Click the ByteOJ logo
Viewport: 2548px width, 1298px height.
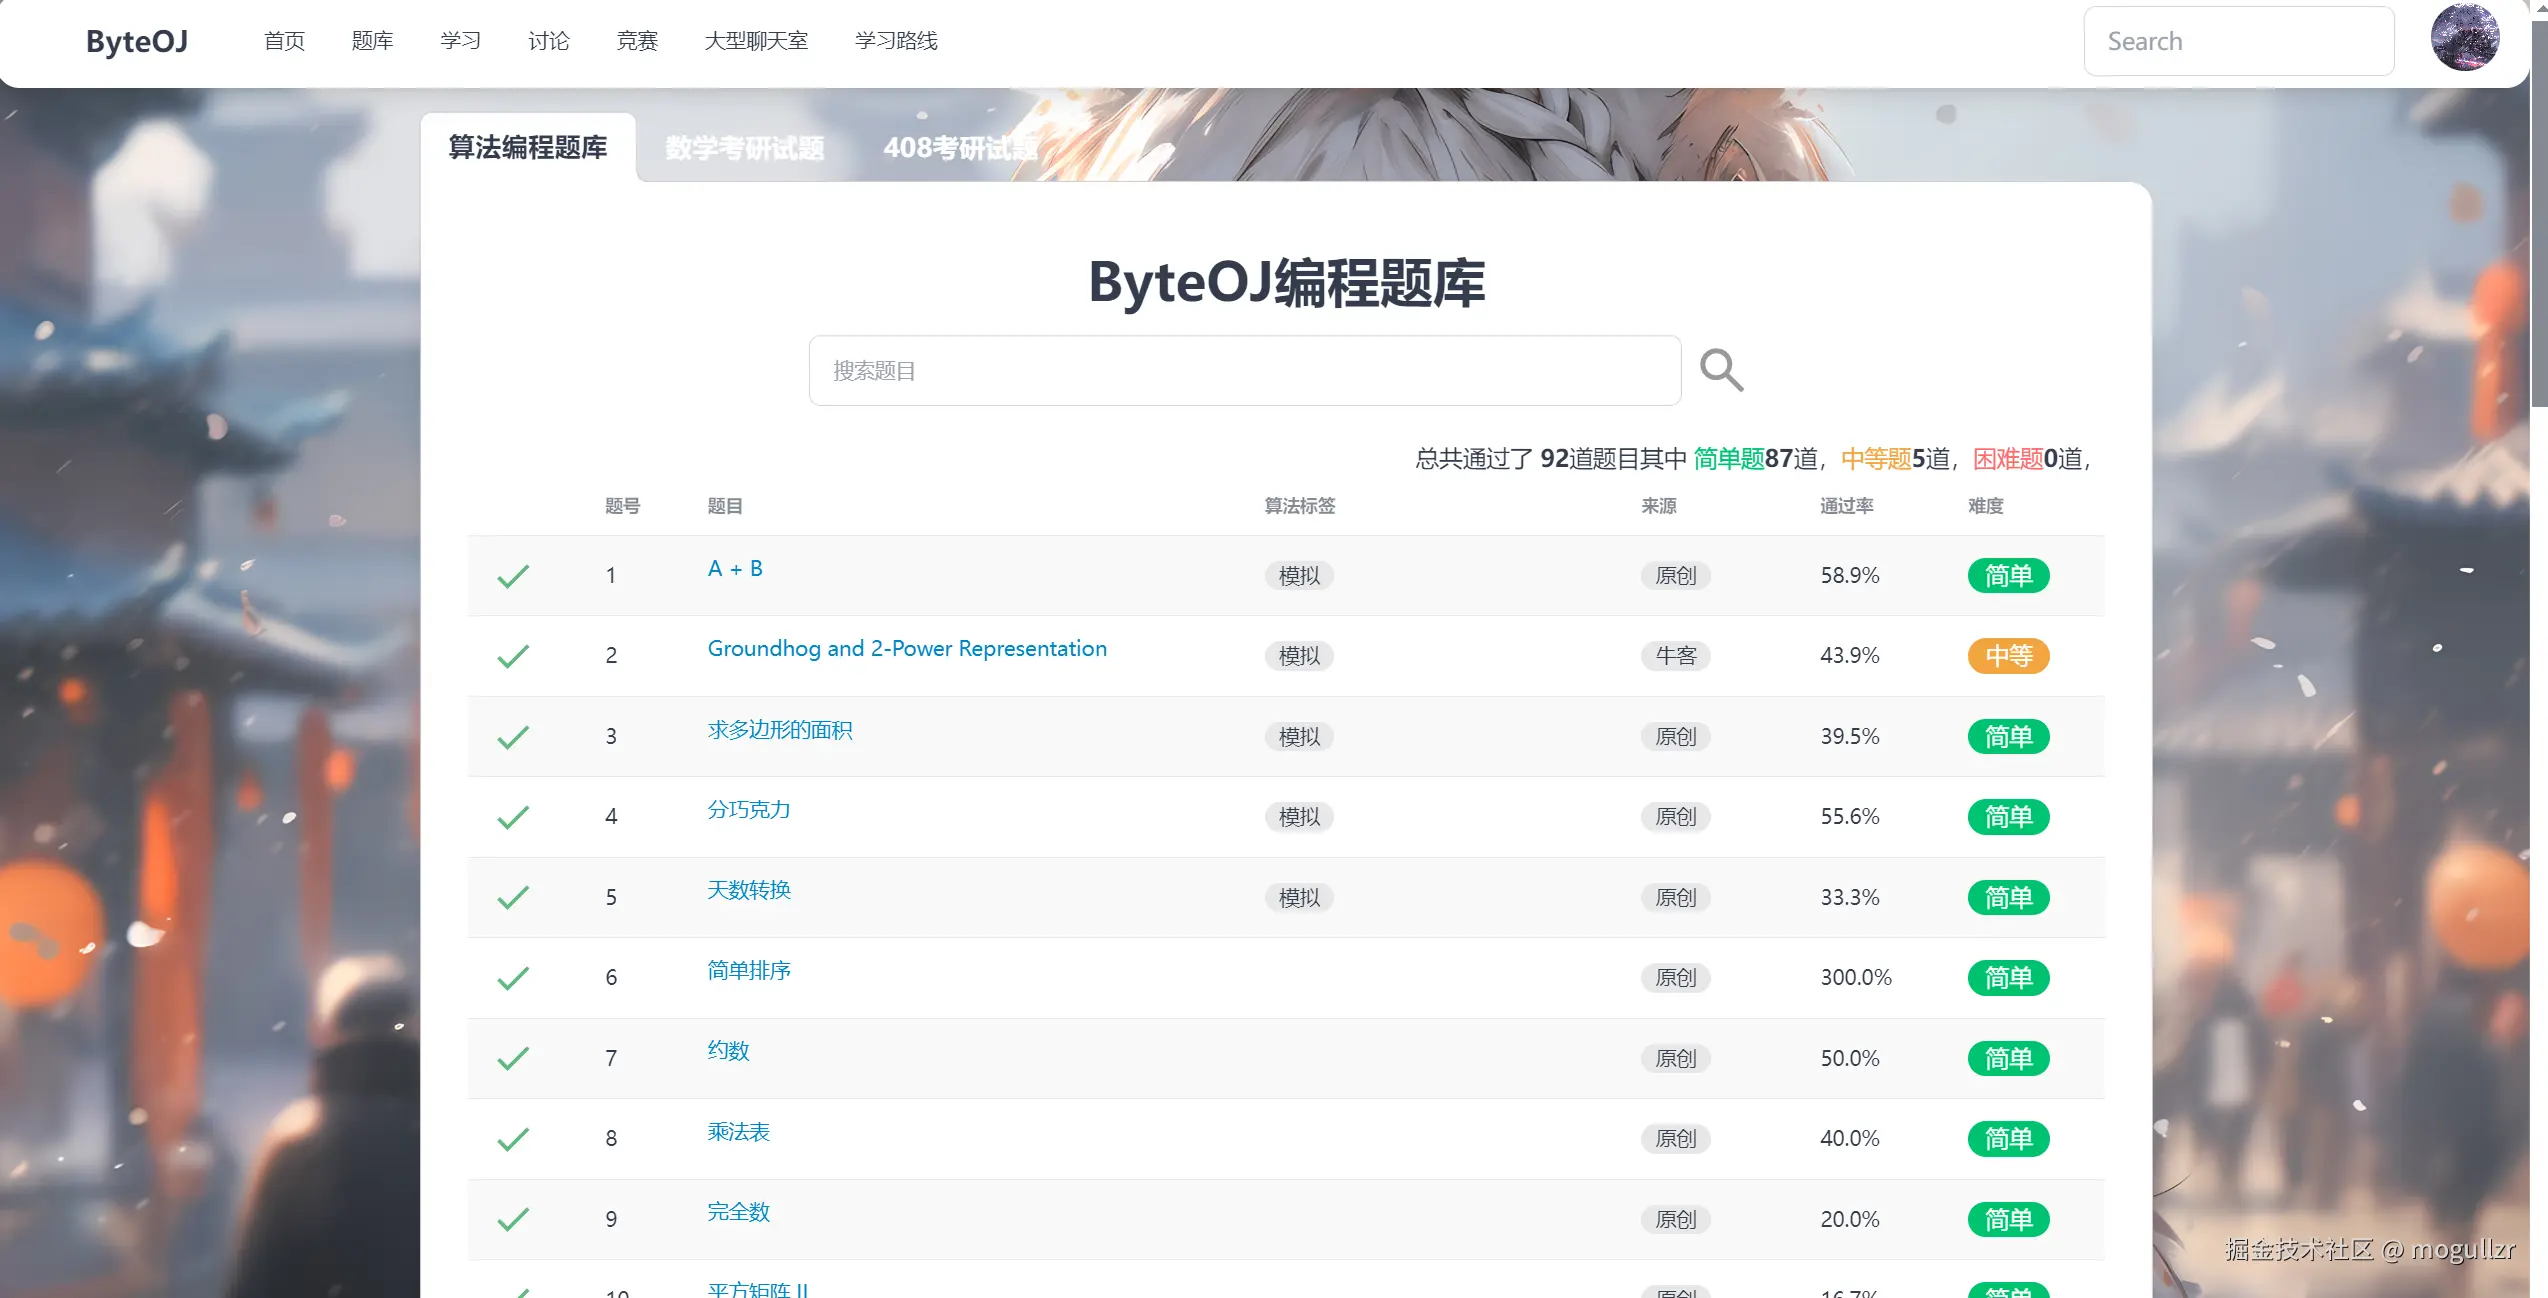(x=137, y=41)
